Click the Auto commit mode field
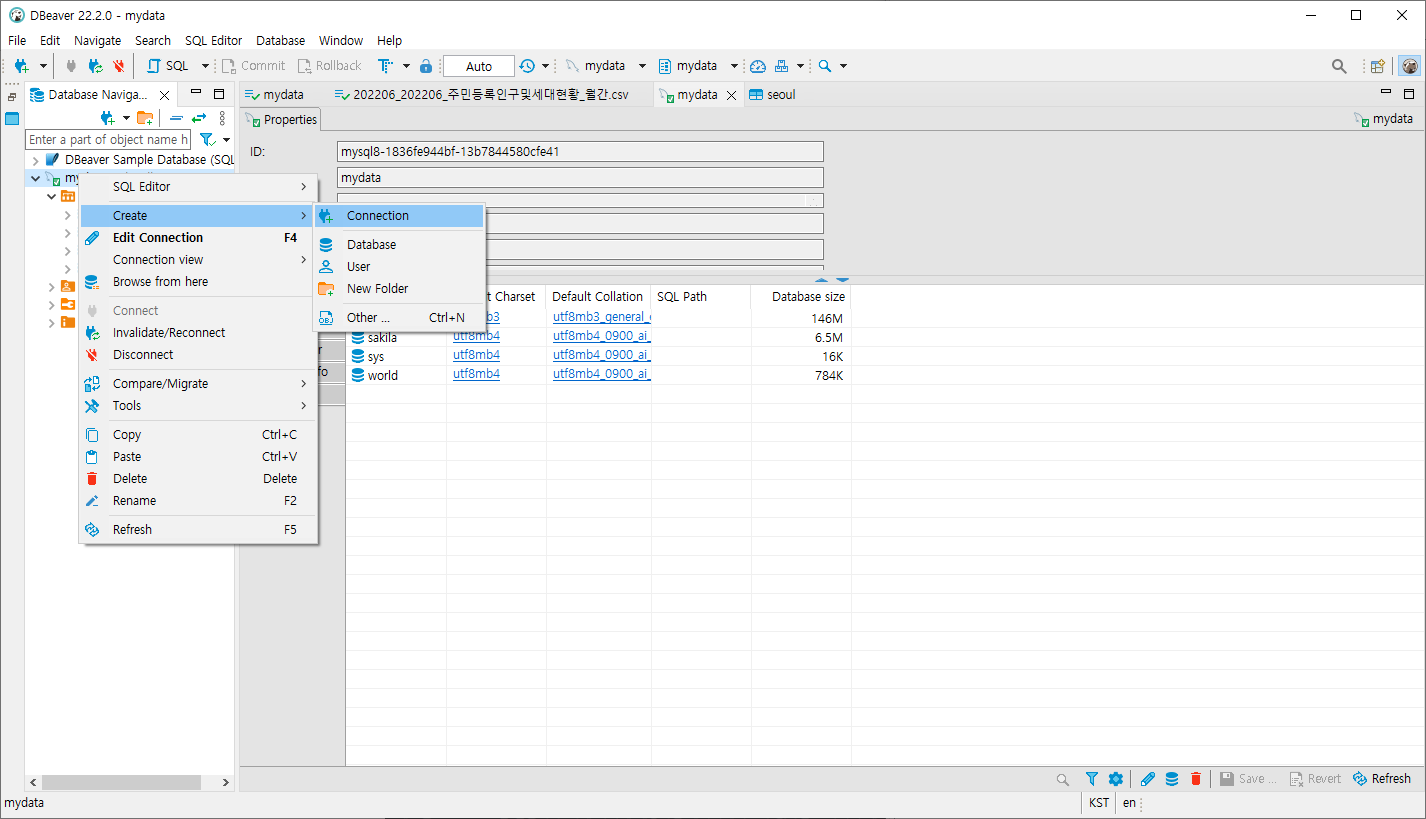The width and height of the screenshot is (1426, 819). coord(479,66)
